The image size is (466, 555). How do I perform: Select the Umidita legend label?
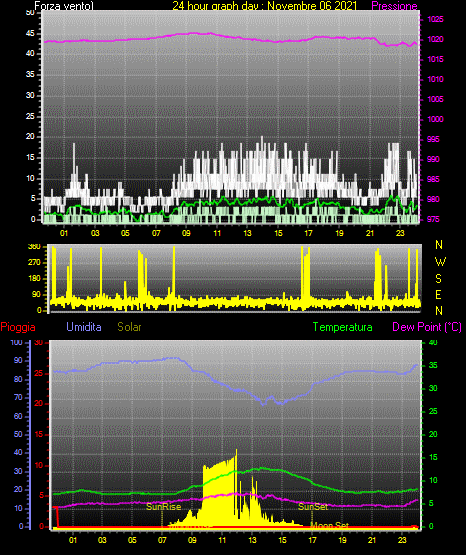click(x=84, y=327)
